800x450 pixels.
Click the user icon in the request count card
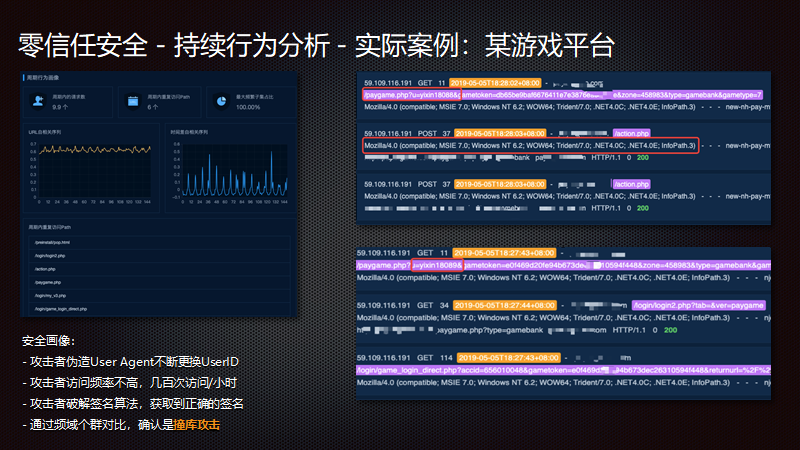tap(38, 101)
